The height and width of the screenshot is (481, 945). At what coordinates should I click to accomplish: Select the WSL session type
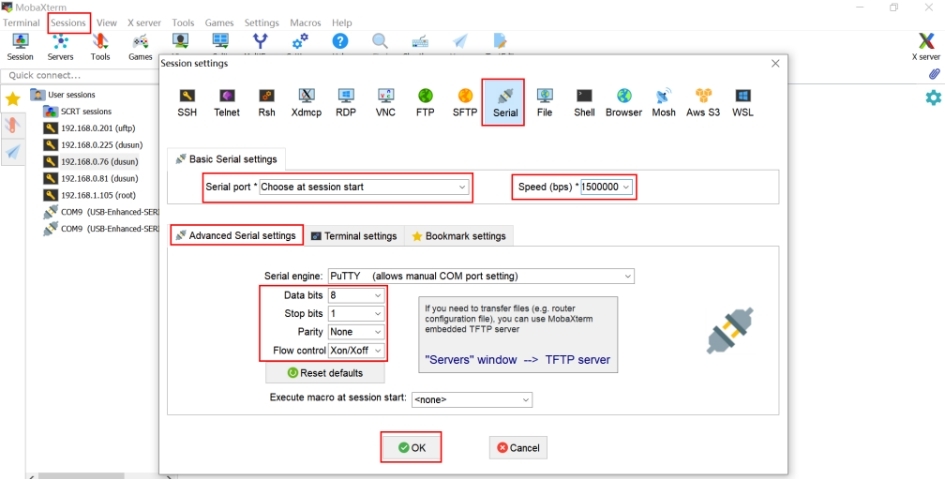click(x=742, y=102)
